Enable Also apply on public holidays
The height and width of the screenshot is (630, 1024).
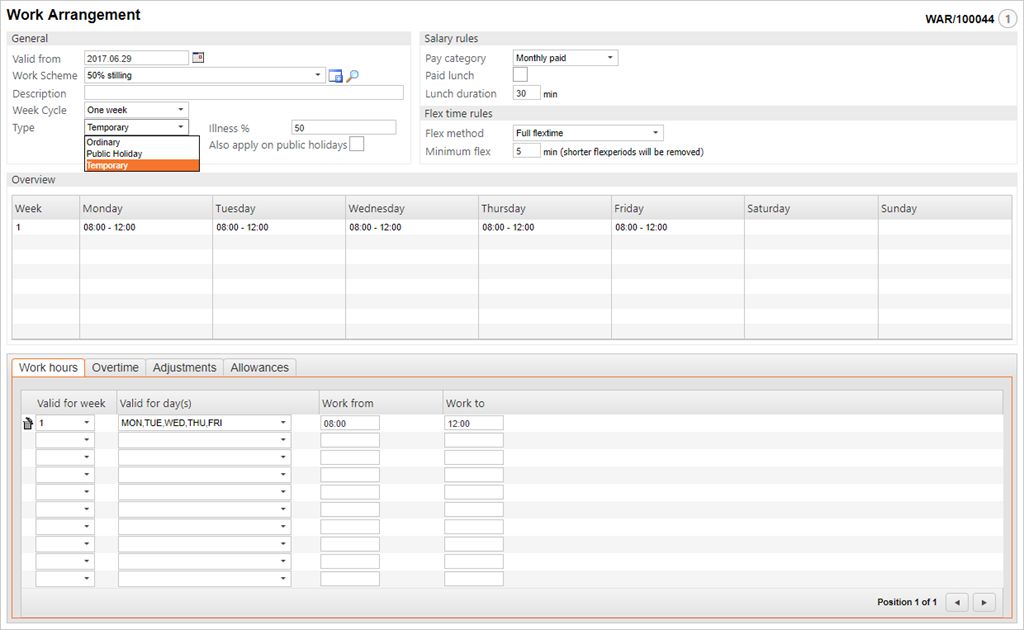click(x=357, y=145)
